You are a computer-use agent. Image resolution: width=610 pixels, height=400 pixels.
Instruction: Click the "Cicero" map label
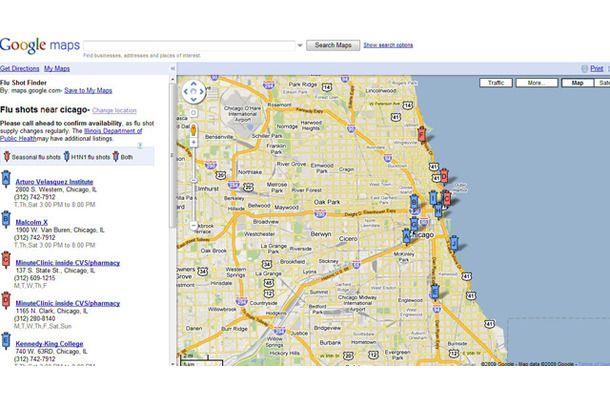[x=348, y=238]
